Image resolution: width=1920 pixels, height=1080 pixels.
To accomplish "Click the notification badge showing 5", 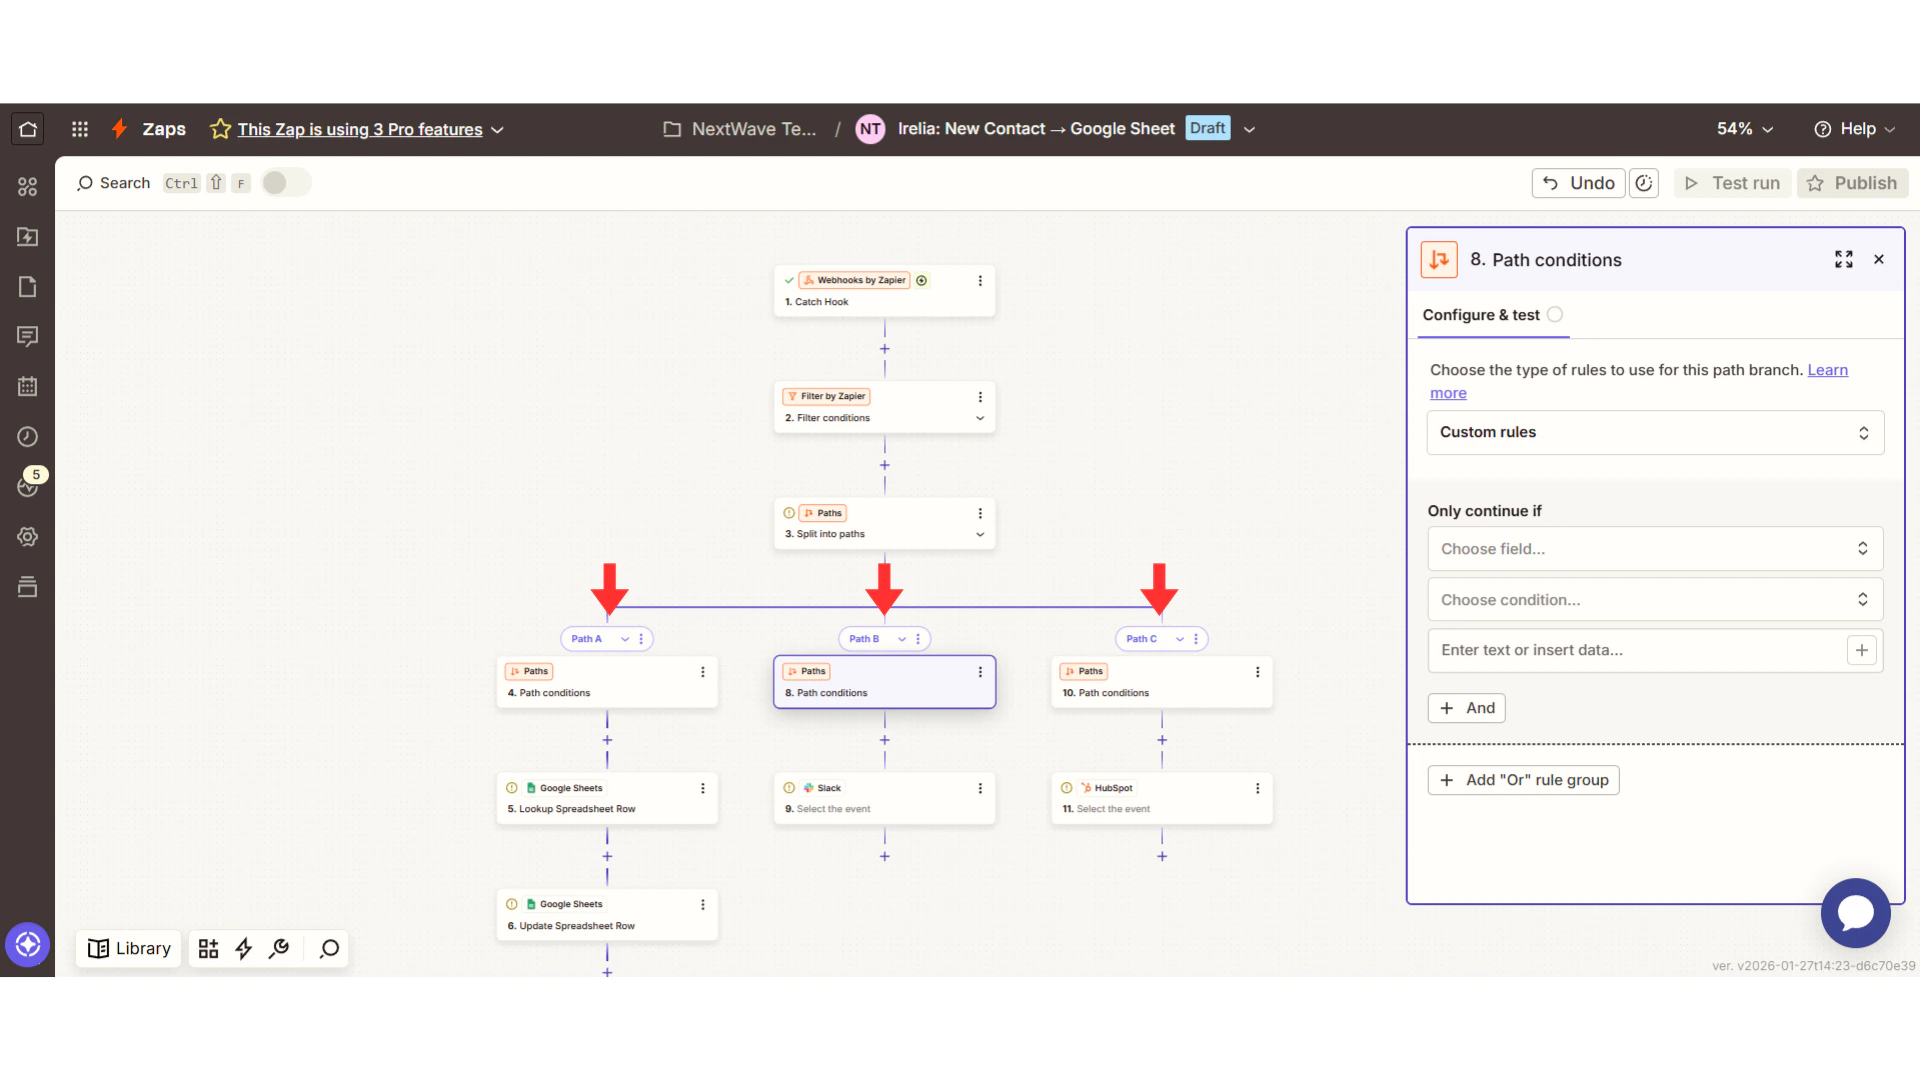I will 36,475.
